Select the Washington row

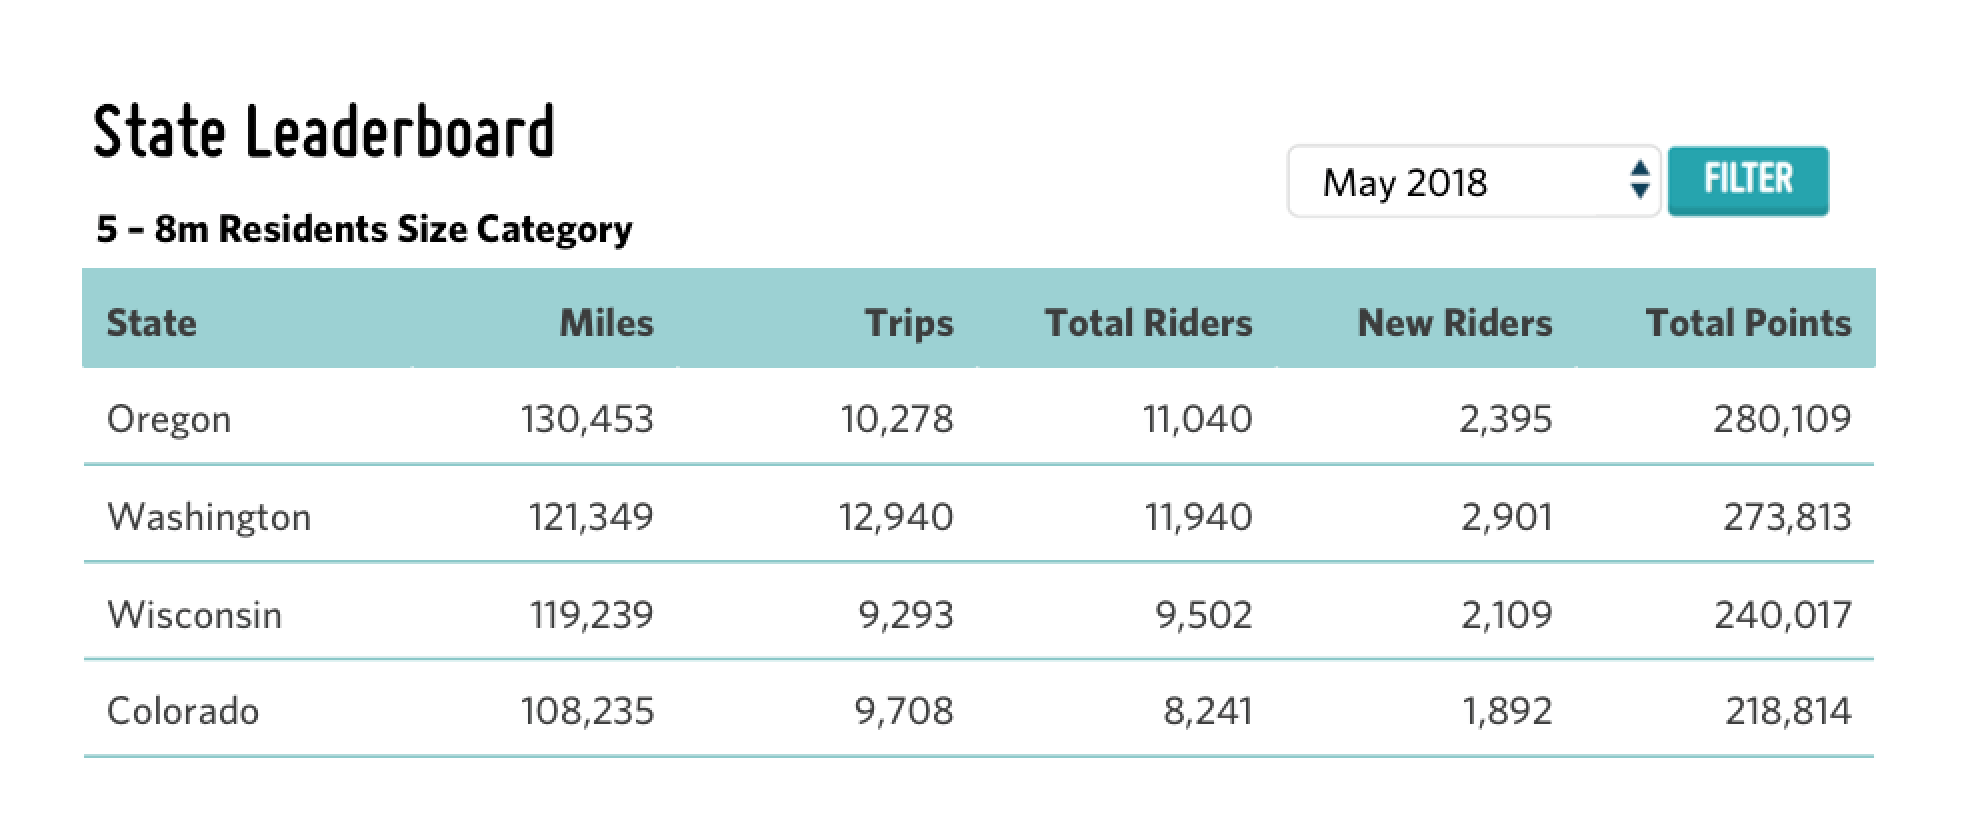[x=978, y=515]
